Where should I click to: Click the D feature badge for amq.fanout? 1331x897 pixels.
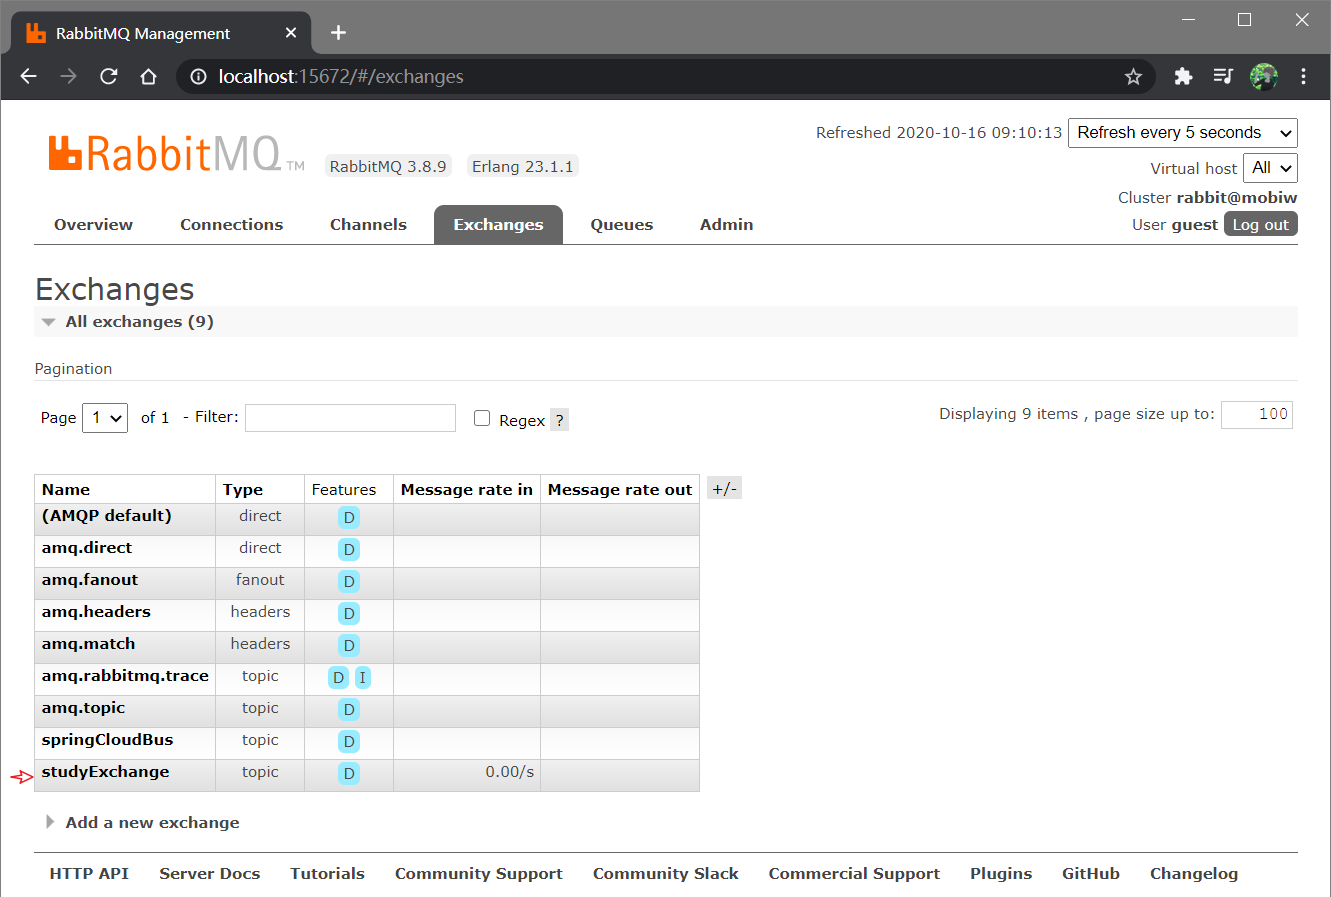[349, 581]
